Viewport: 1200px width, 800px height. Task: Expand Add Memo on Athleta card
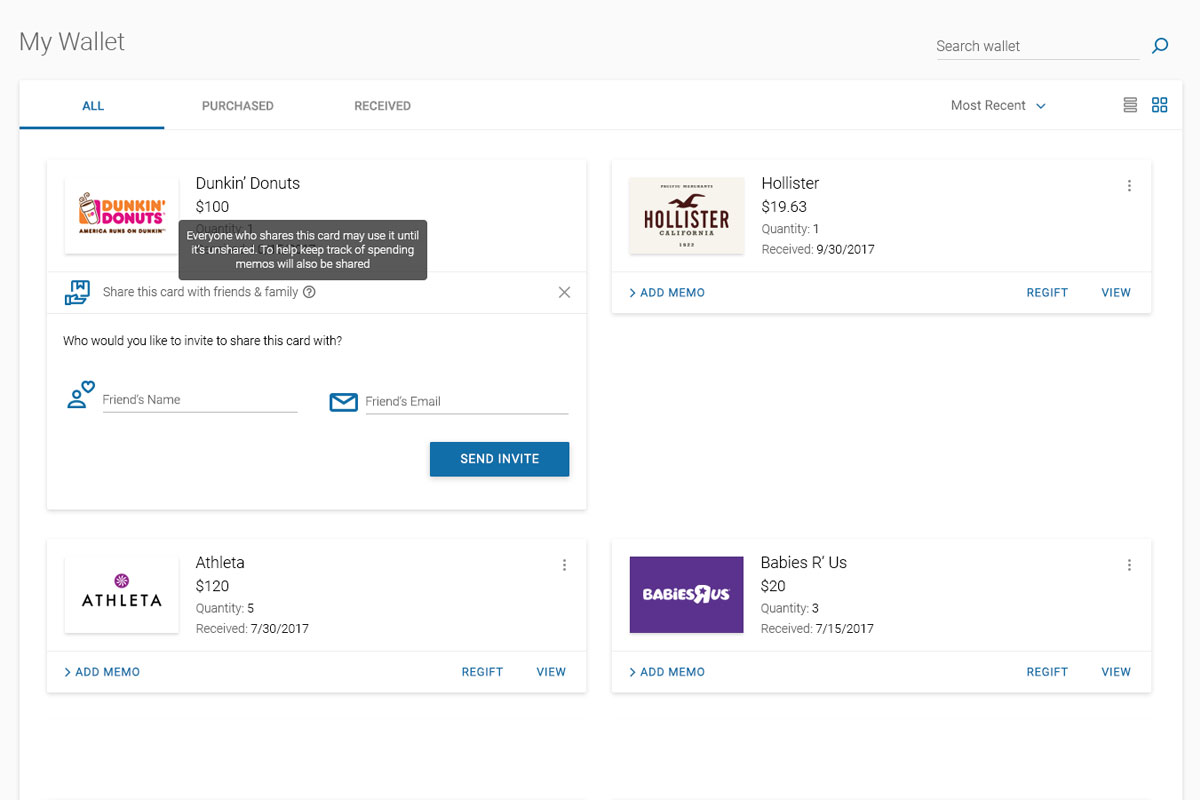[x=102, y=672]
